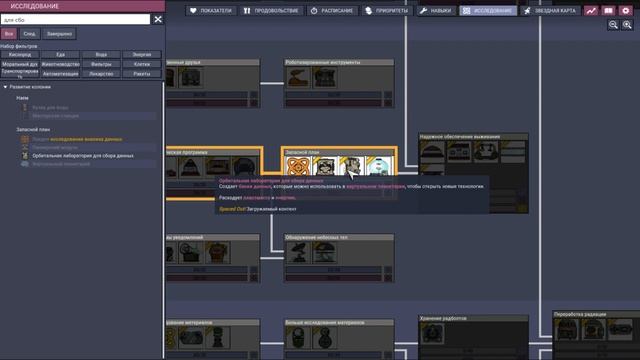Click the search input containing 'для сбо'

[x=76, y=19]
